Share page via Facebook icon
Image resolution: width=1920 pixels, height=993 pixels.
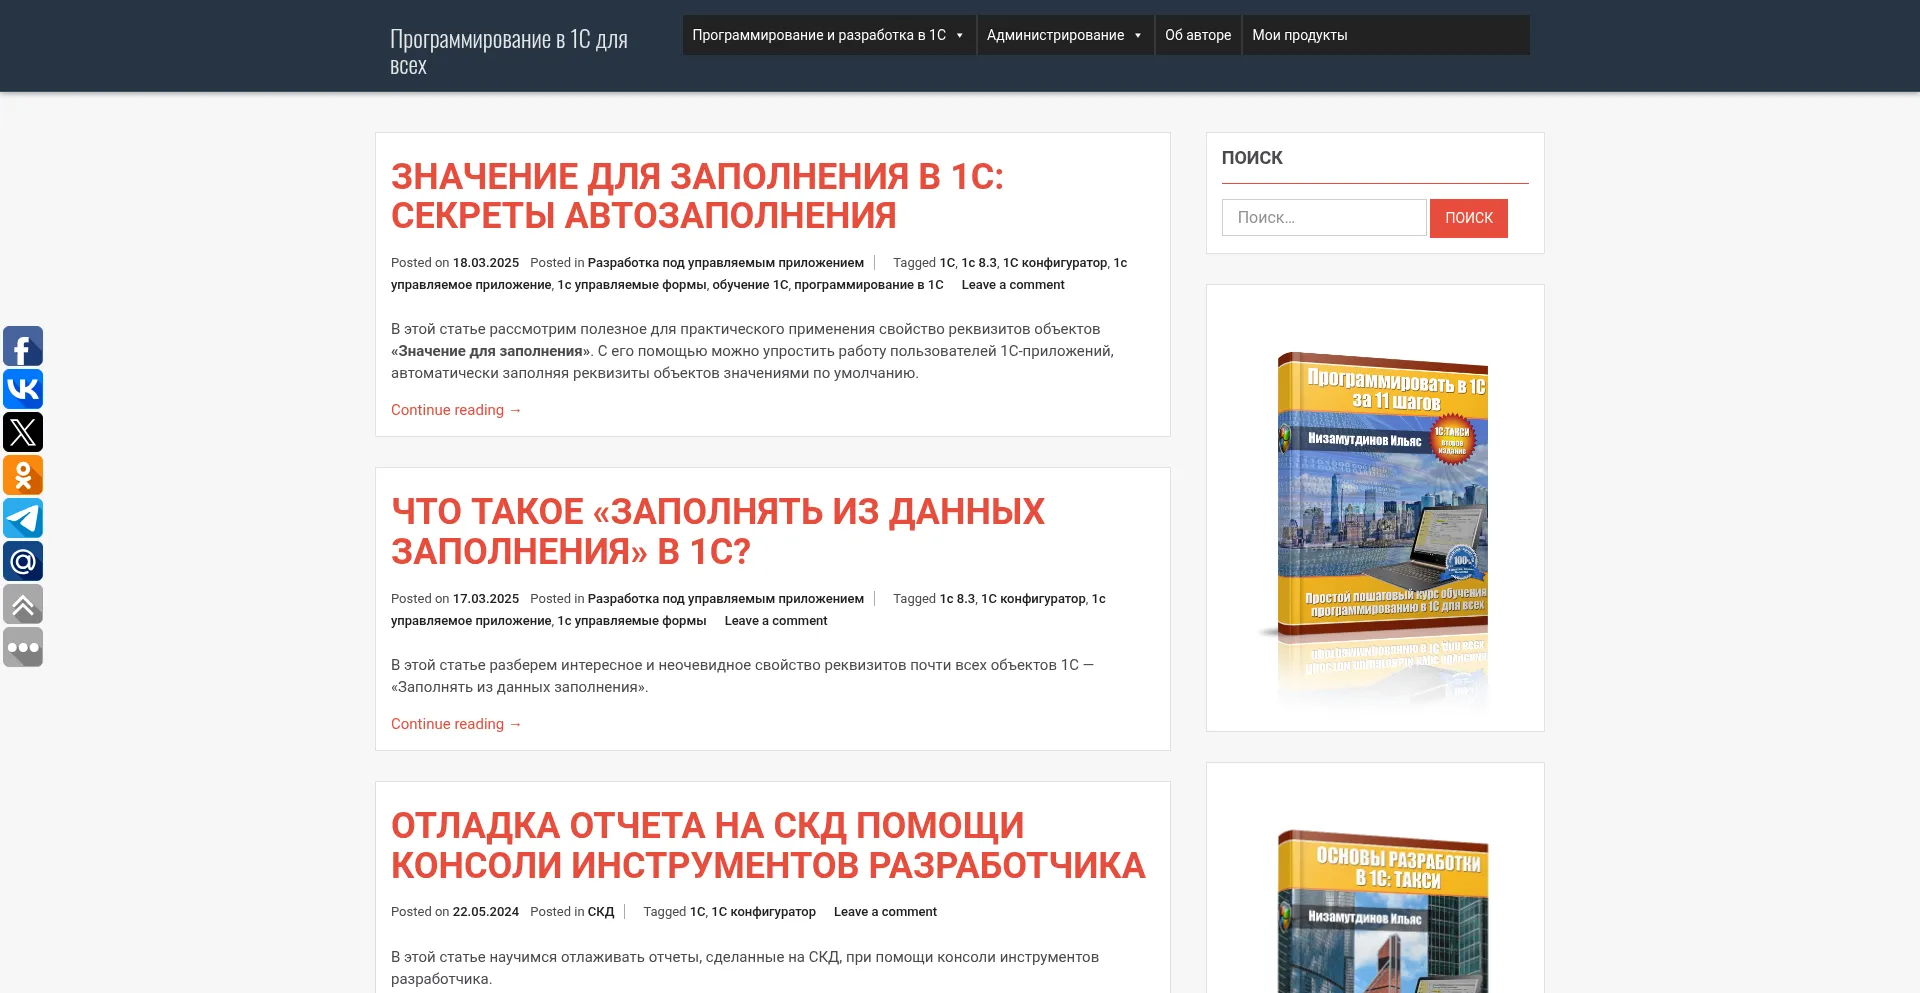pyautogui.click(x=23, y=346)
